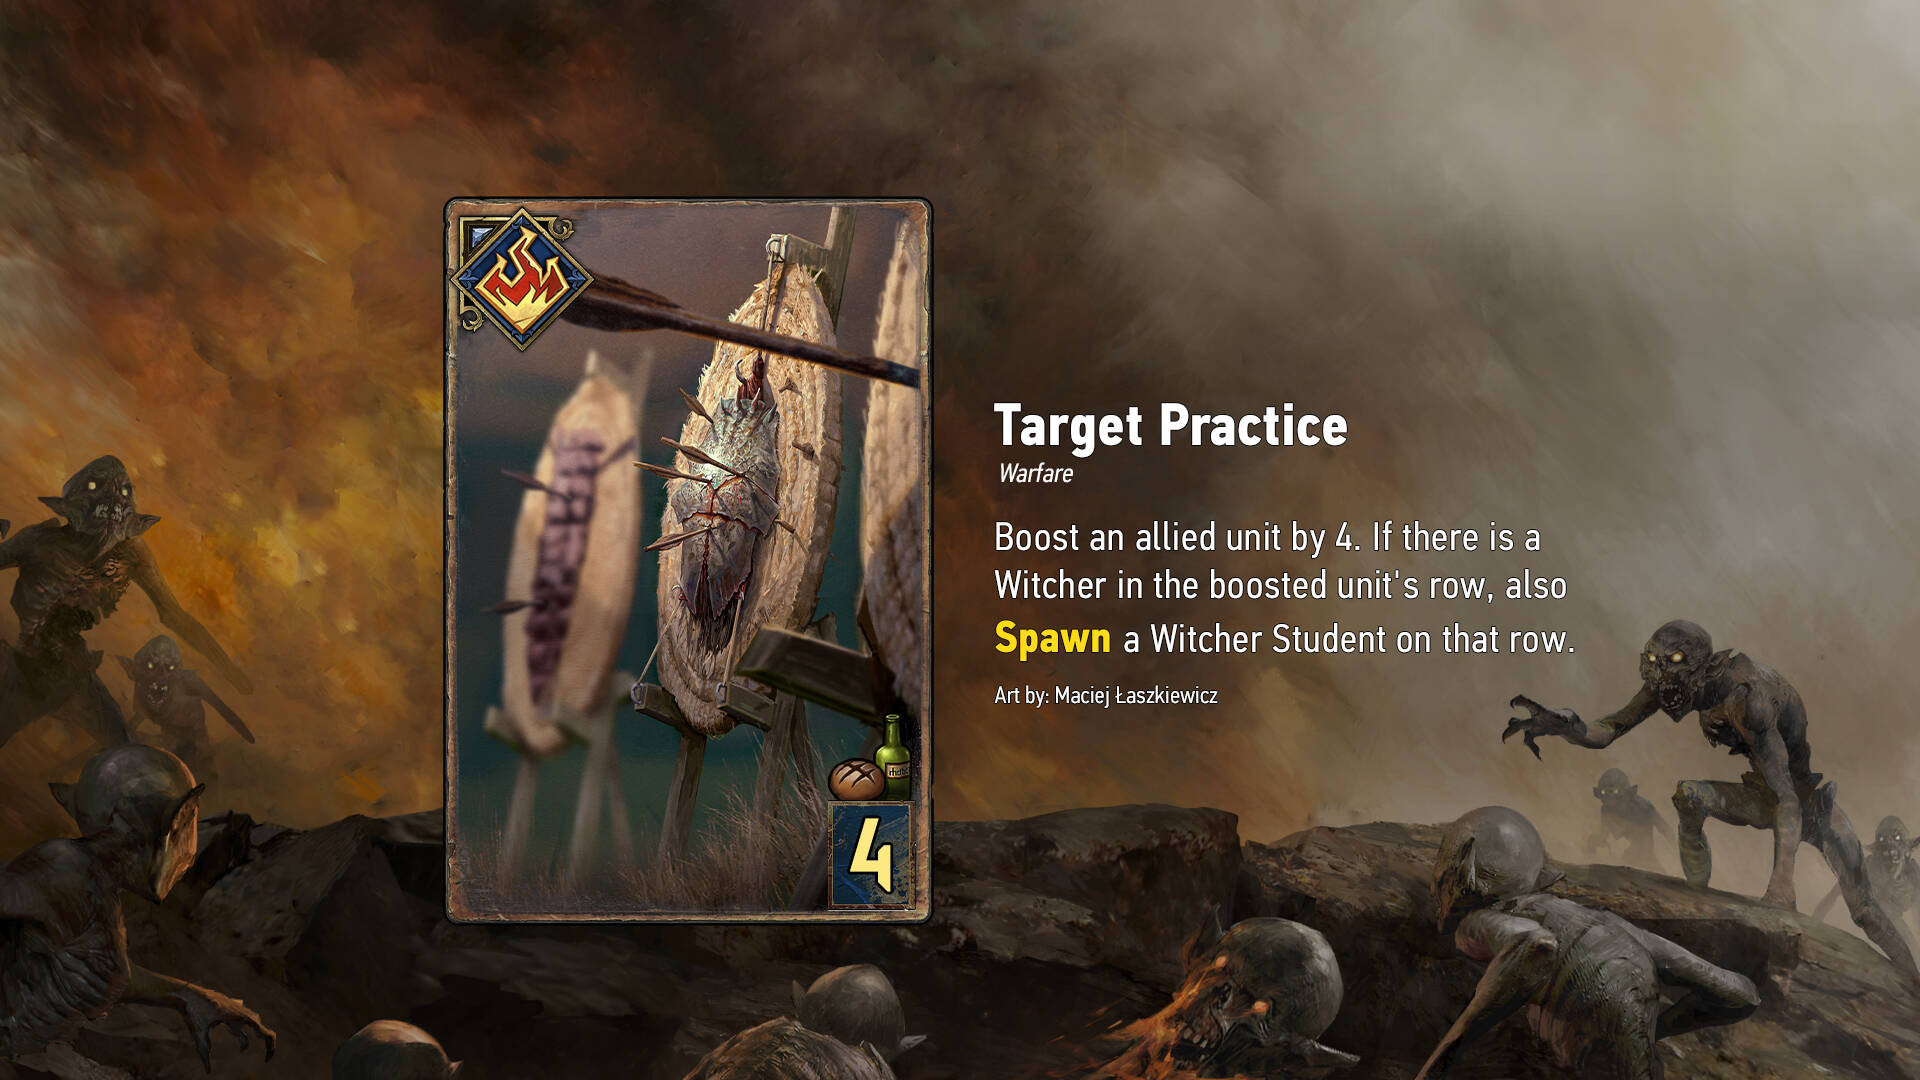Screen dimensions: 1920x1080
Task: Click the 'Art by:' credit label
Action: 1021,695
